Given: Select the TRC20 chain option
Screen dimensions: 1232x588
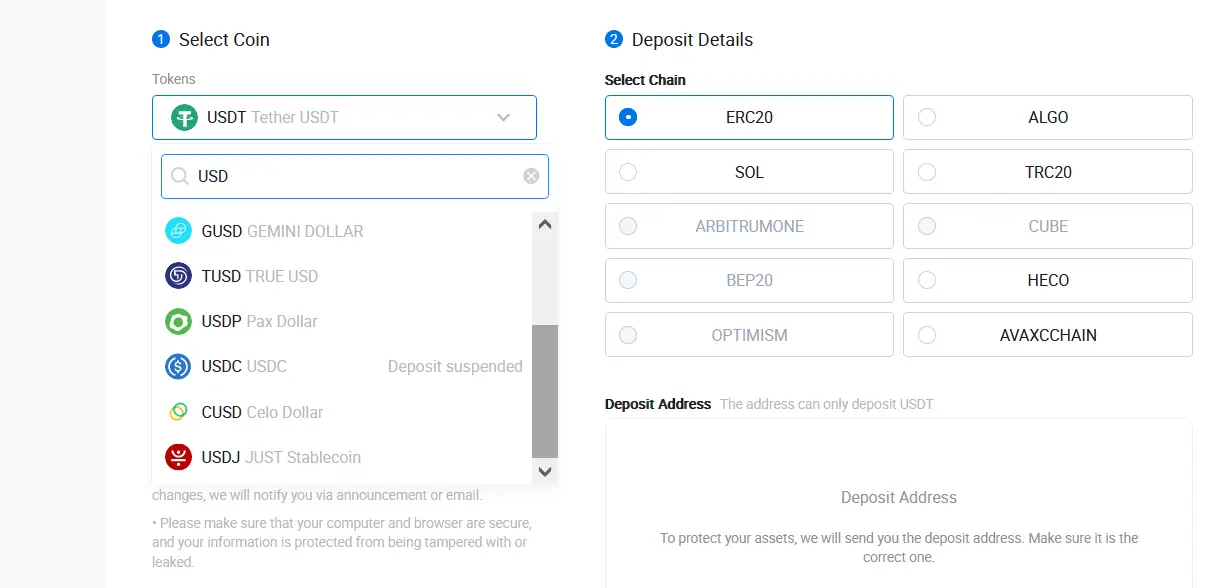Looking at the screenshot, I should [x=1047, y=172].
